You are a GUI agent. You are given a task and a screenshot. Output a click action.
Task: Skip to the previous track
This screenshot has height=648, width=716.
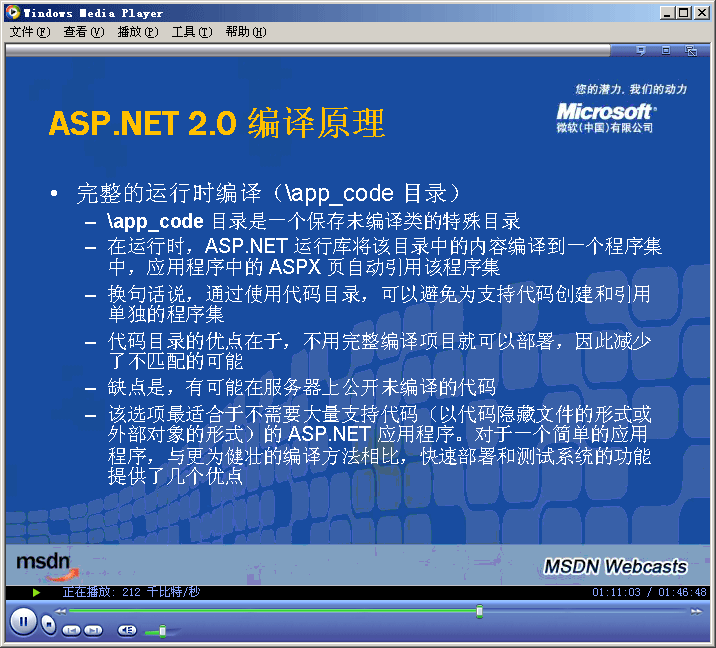(x=71, y=631)
